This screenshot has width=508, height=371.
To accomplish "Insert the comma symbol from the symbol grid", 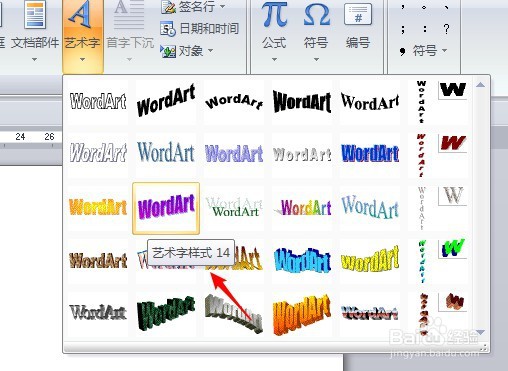I will (403, 7).
